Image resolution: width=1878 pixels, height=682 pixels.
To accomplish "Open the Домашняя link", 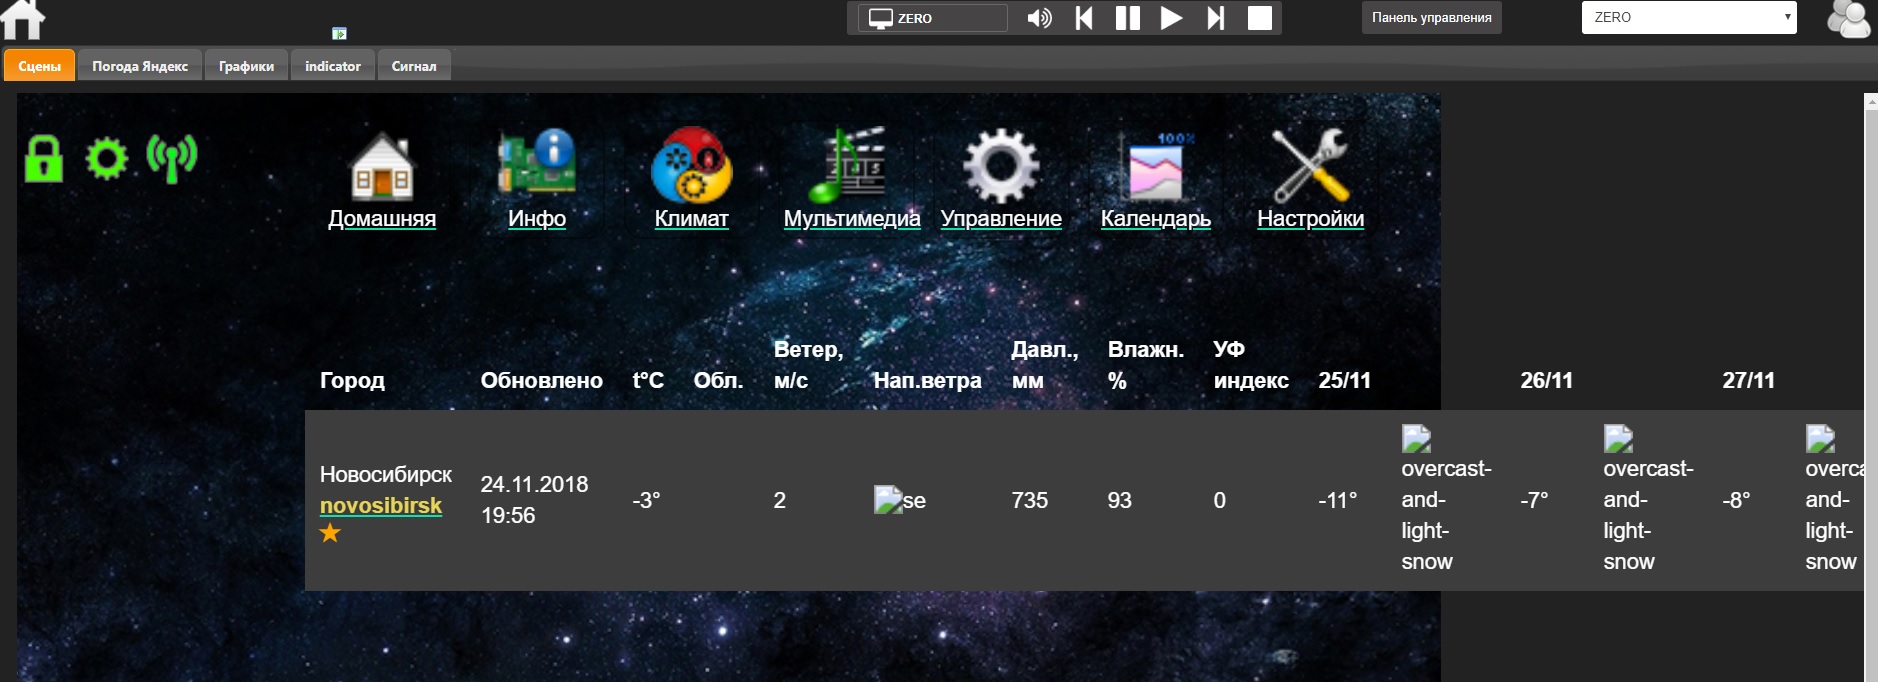I will (382, 218).
